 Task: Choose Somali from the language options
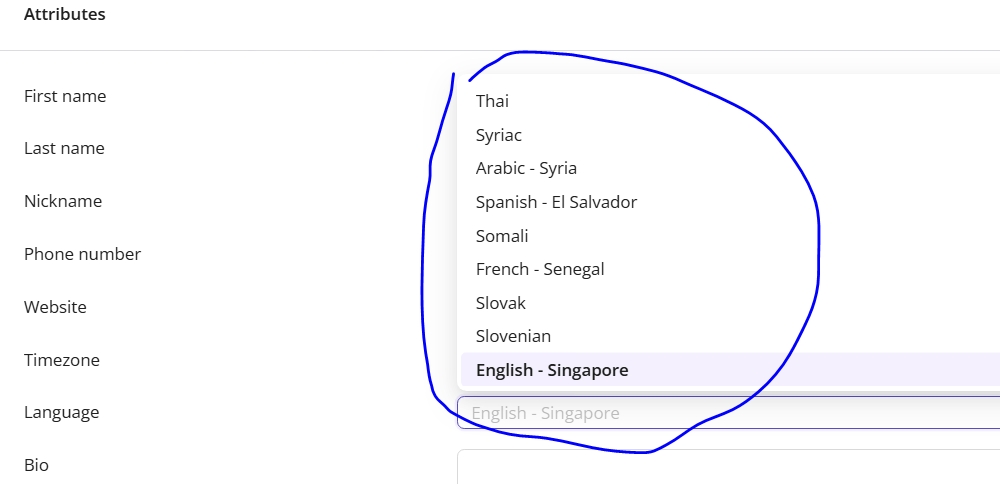[502, 236]
